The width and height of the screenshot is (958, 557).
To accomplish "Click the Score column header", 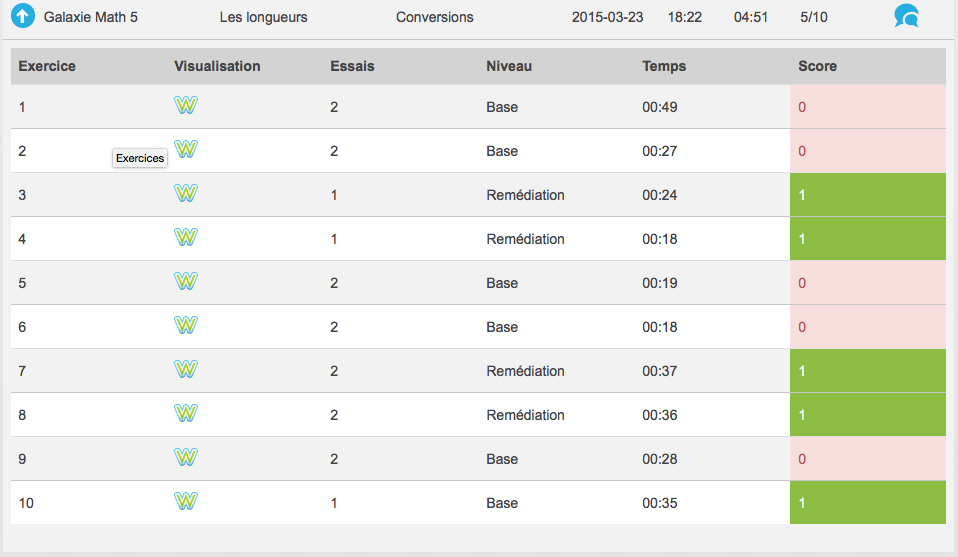I will click(x=817, y=66).
